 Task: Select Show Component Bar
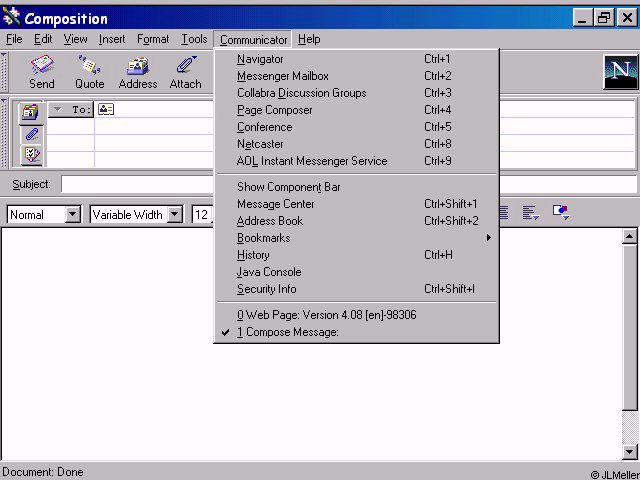click(x=356, y=187)
